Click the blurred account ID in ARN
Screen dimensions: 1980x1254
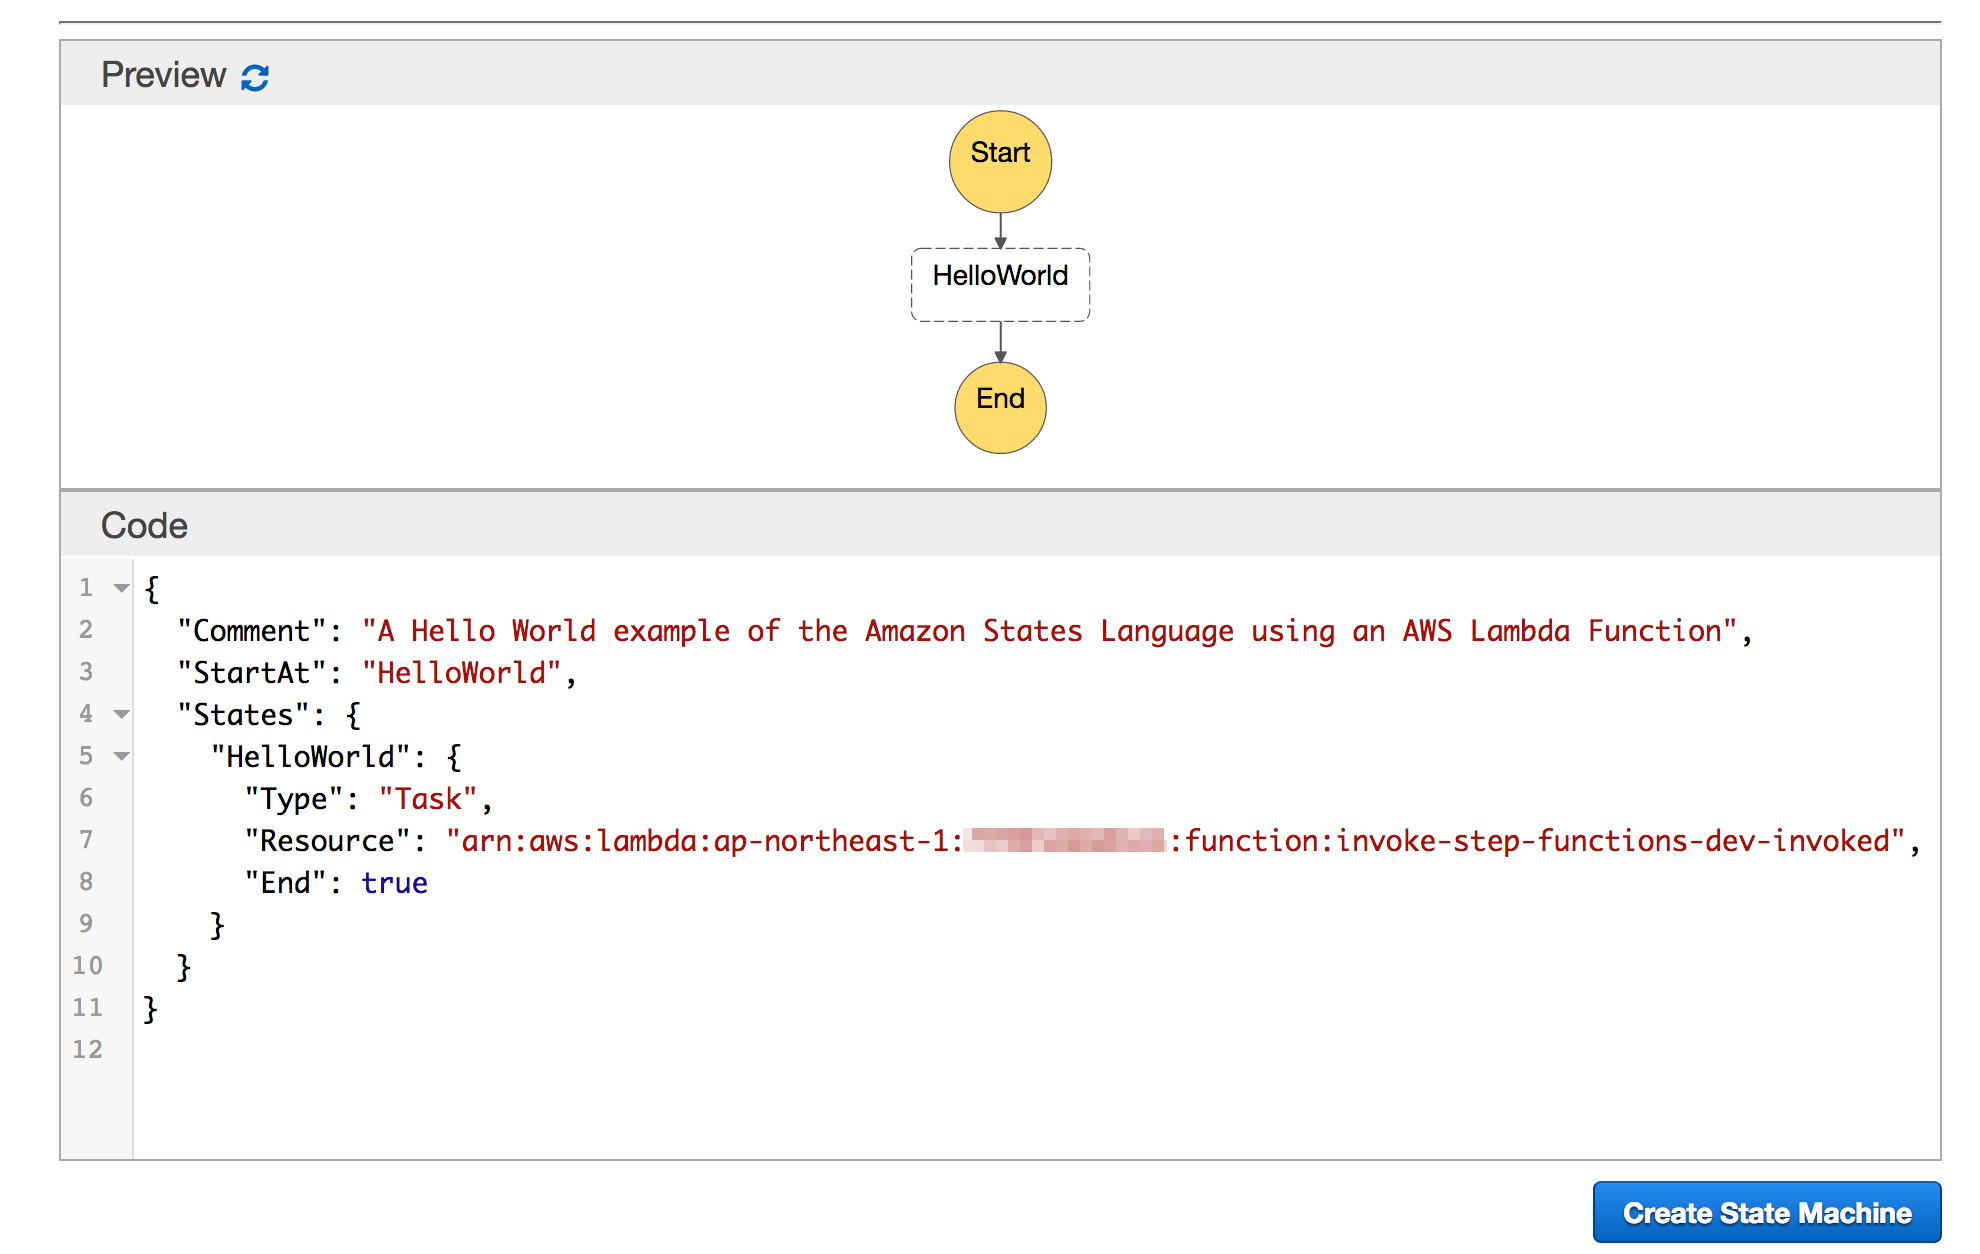point(1066,840)
